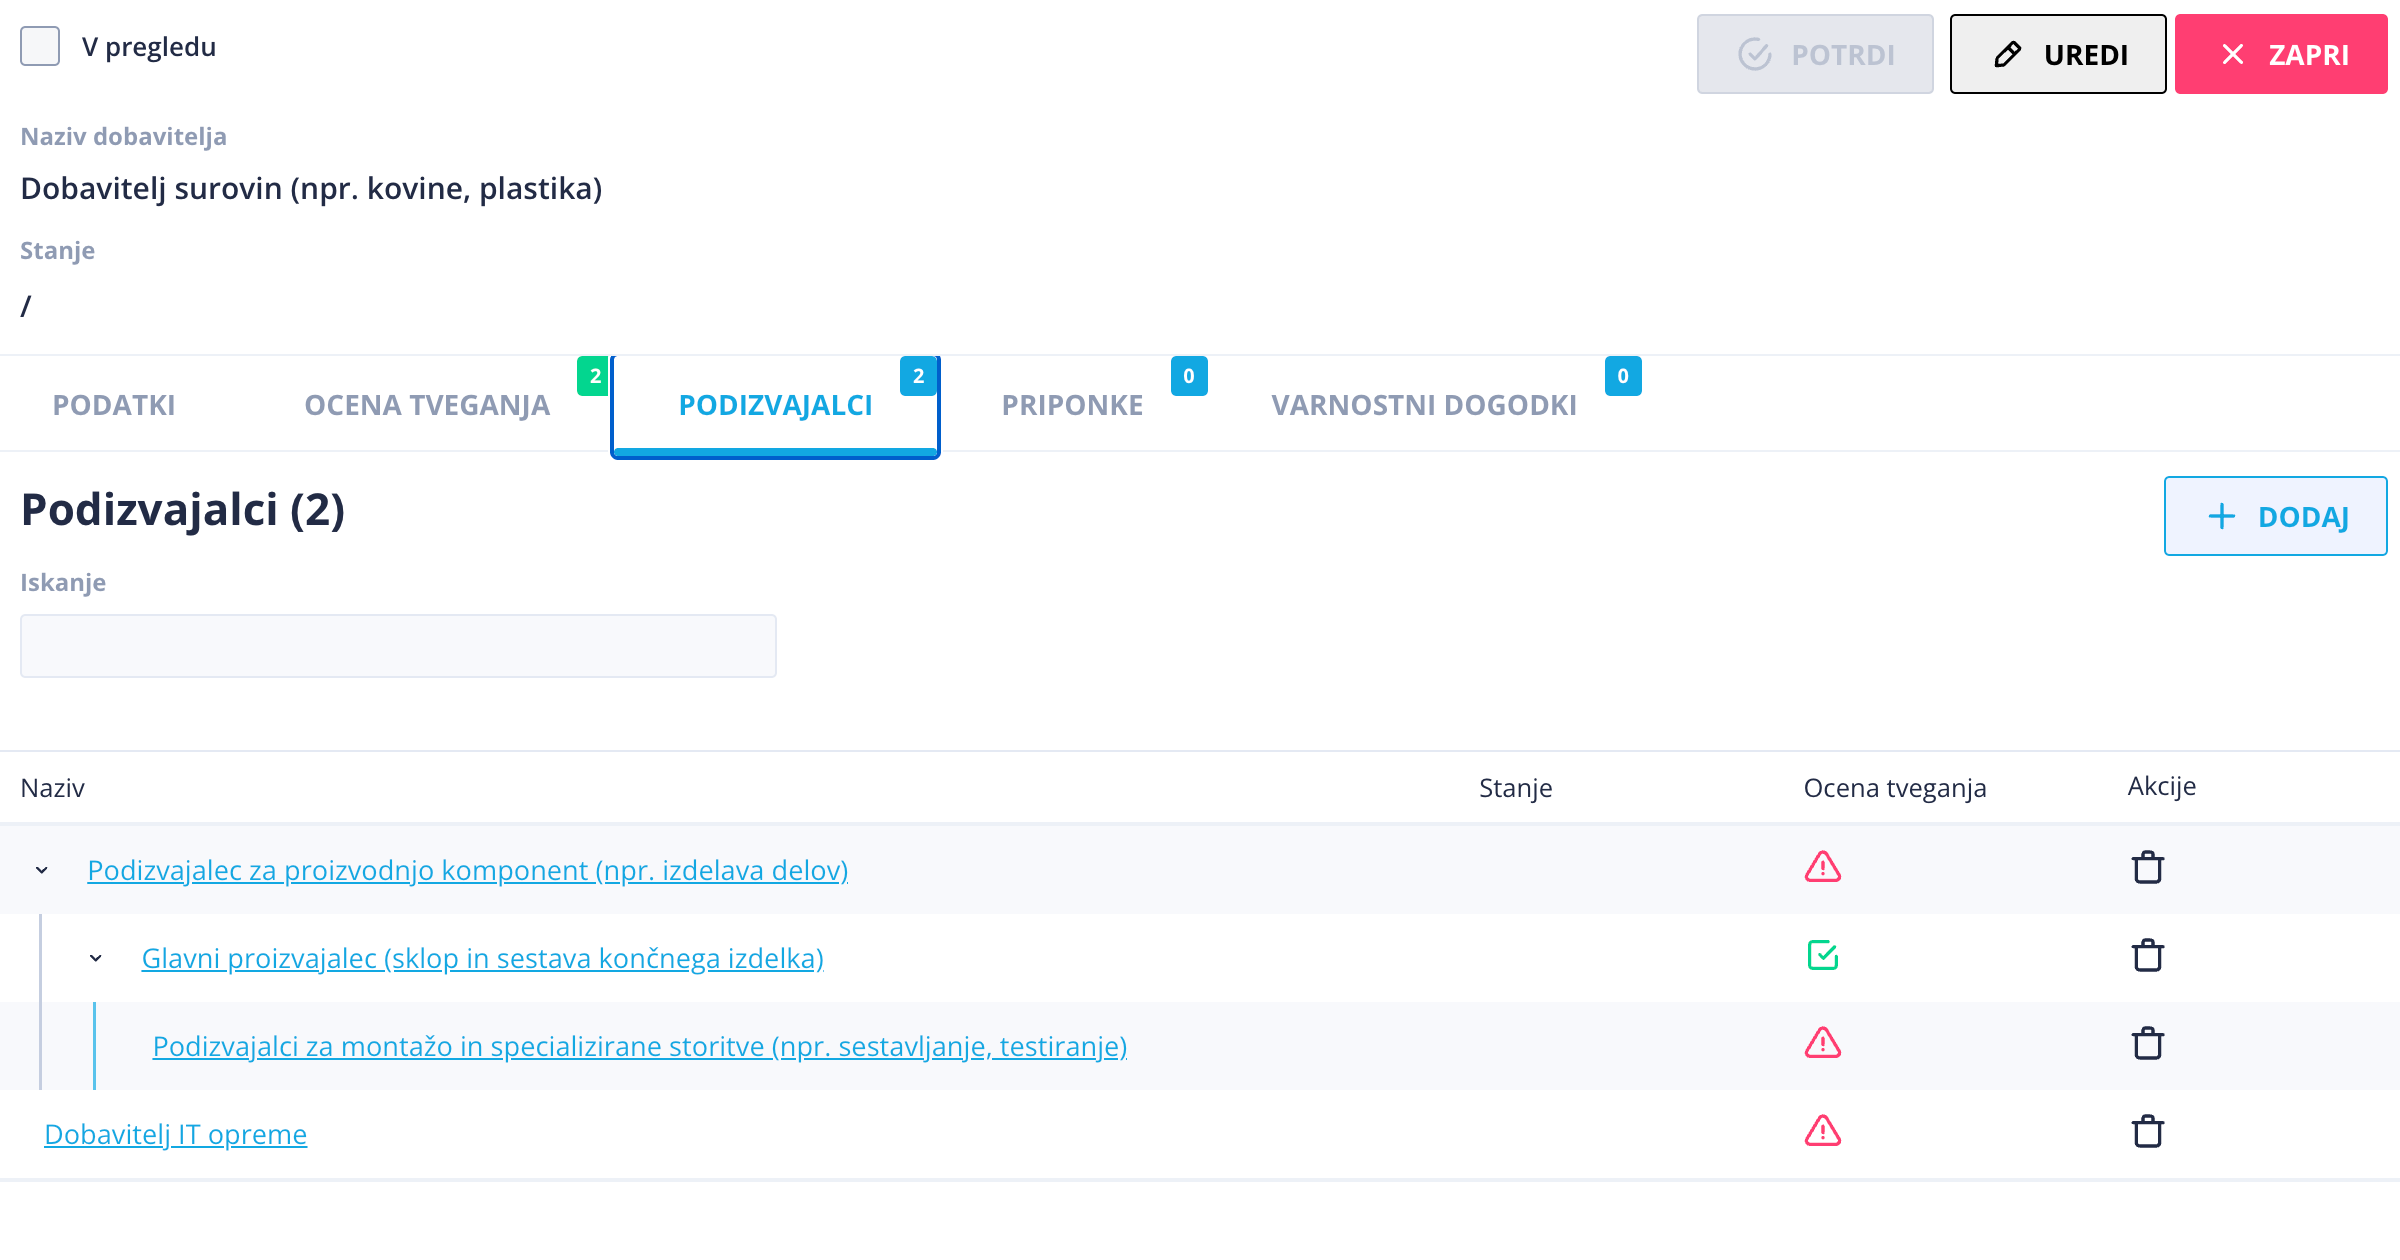The height and width of the screenshot is (1260, 2400).
Task: Open the VARNOSTNI DOGODKI tab
Action: [1424, 405]
